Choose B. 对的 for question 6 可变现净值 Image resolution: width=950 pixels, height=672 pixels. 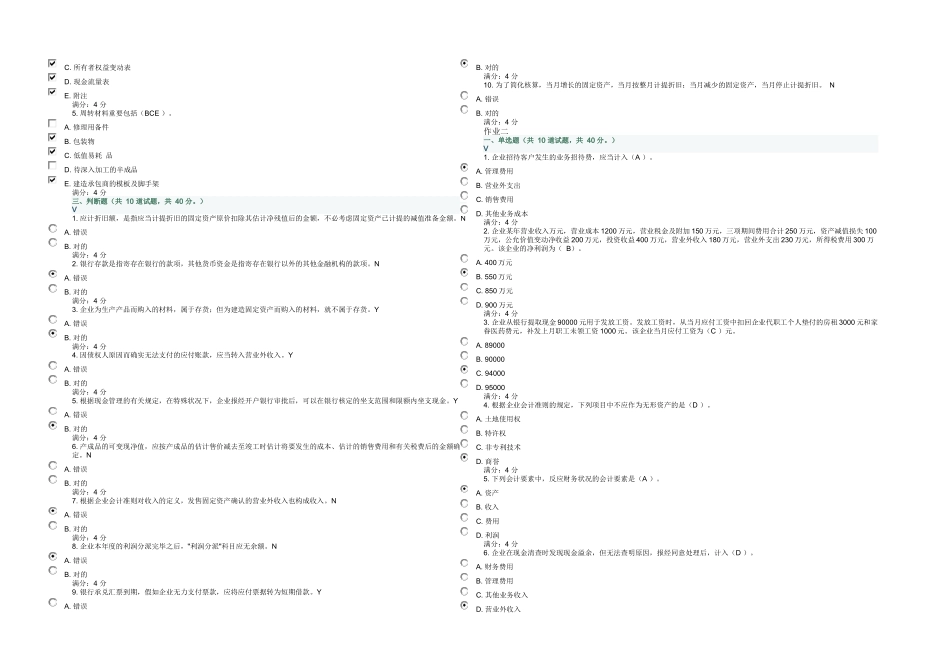[x=53, y=479]
